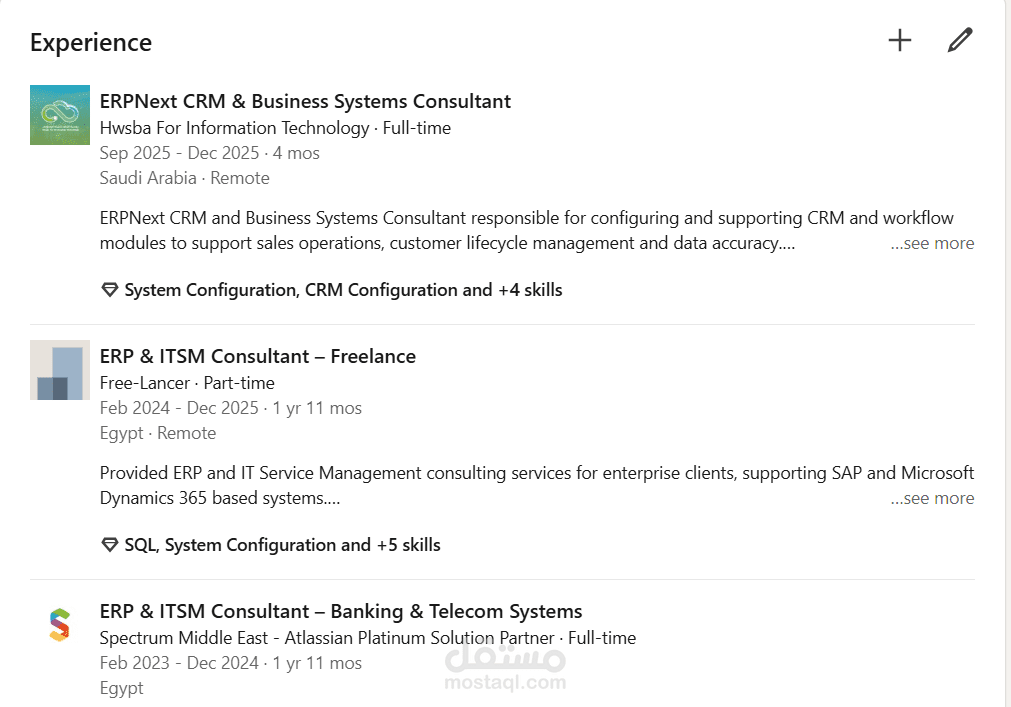Click Hwsba For Information Technology company name
Screen dimensions: 1011x707
234,128
